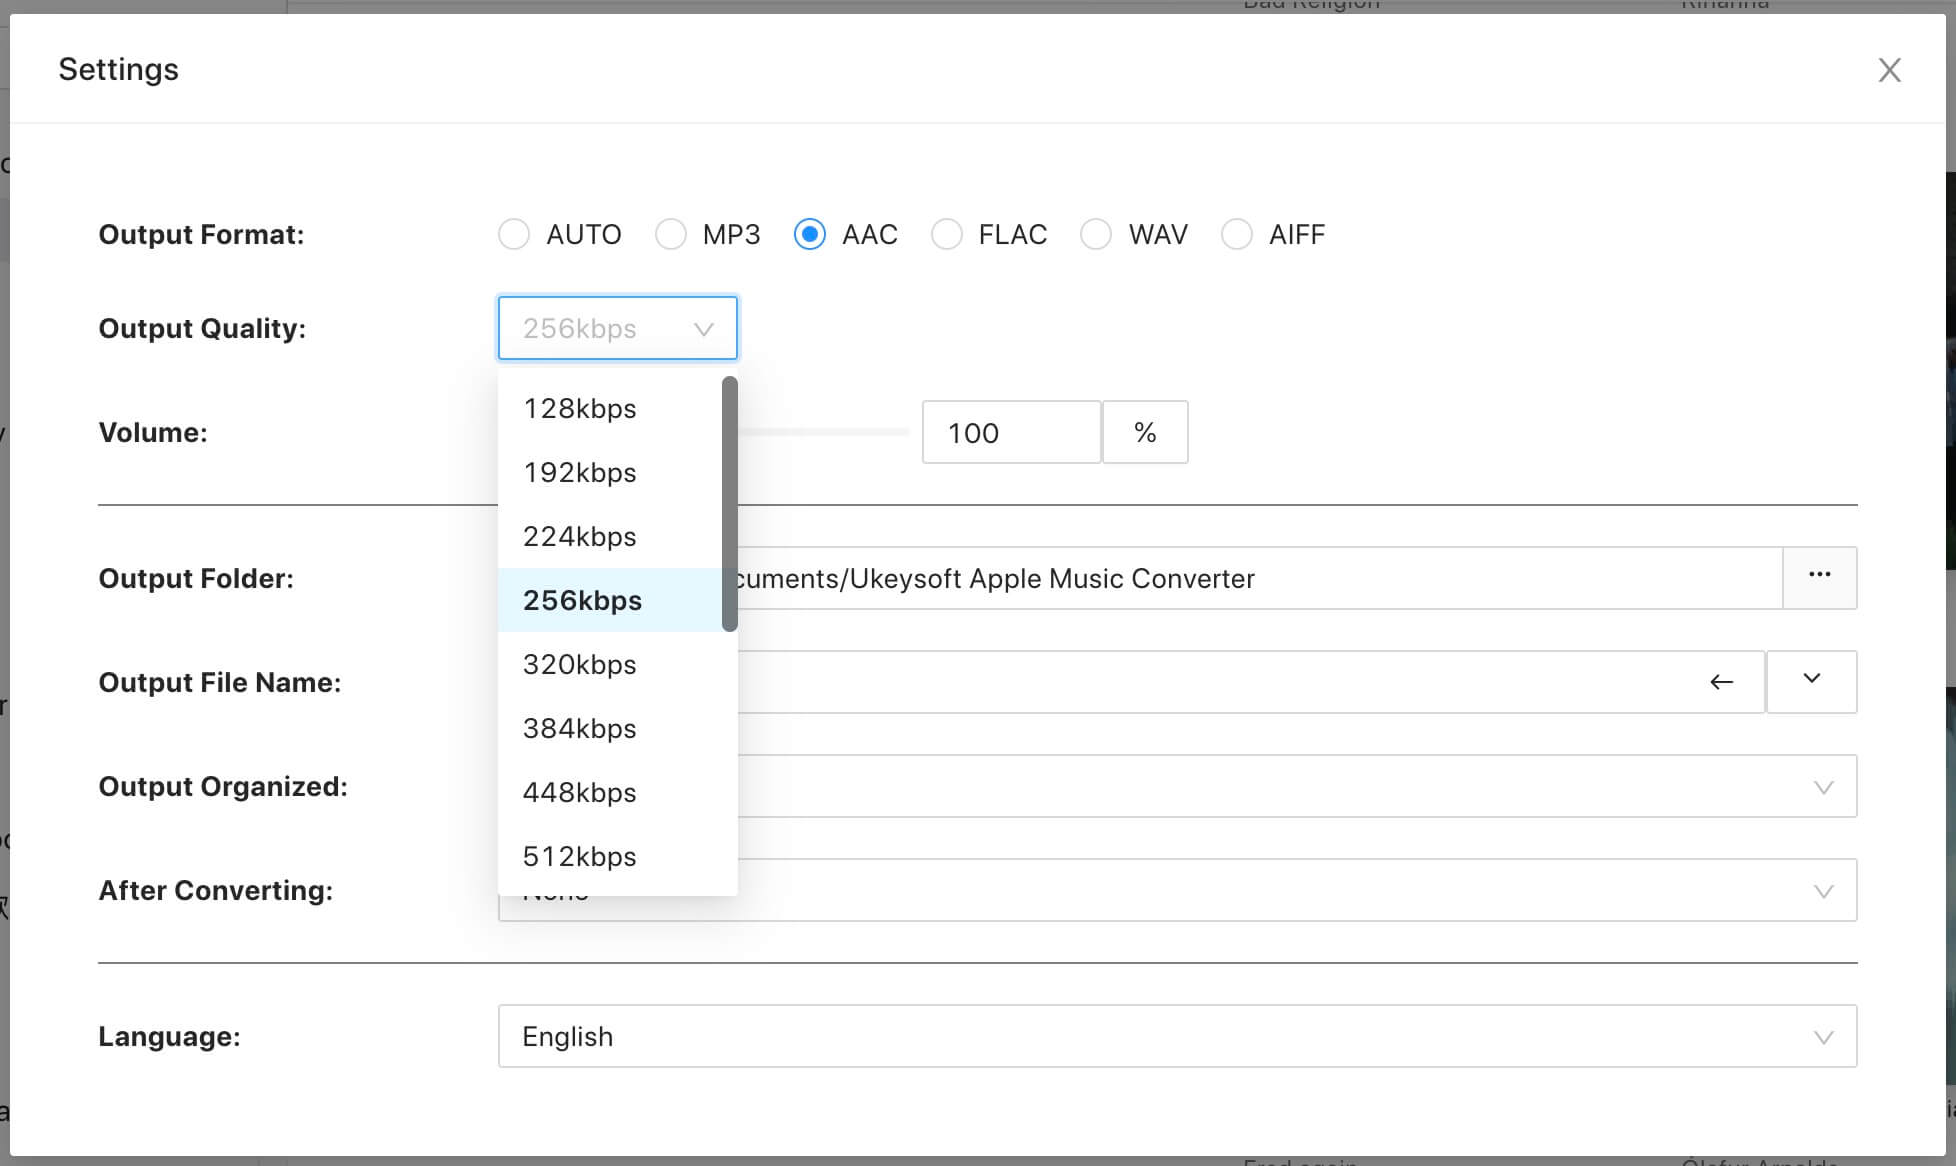The width and height of the screenshot is (1956, 1166).
Task: Expand the Output Organized dropdown
Action: pyautogui.click(x=1821, y=787)
